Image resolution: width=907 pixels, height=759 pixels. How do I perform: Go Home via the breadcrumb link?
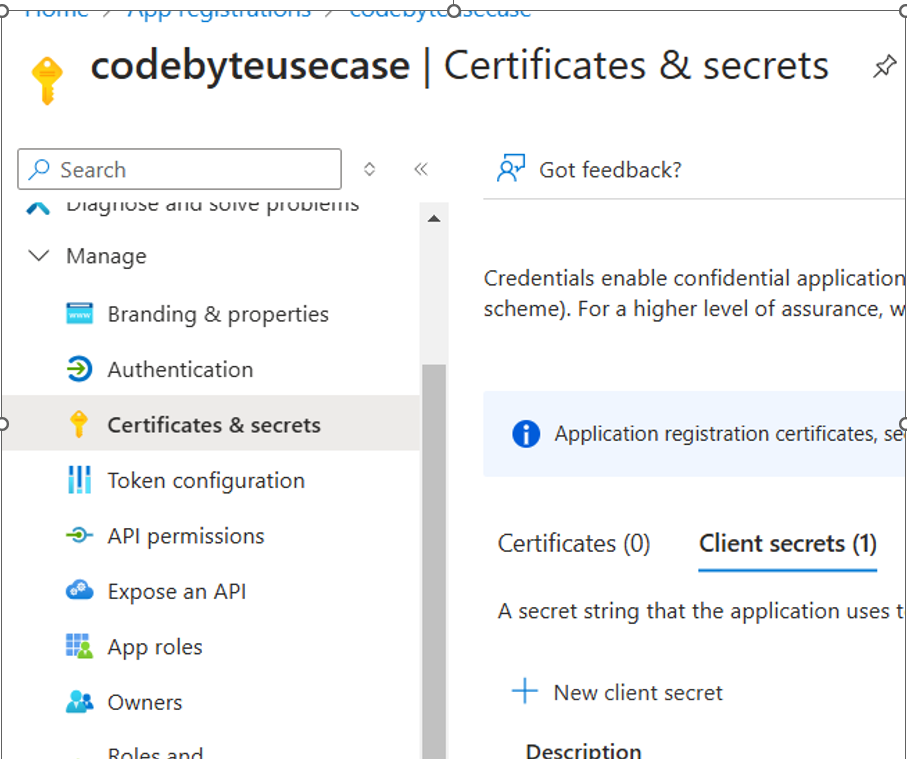pyautogui.click(x=55, y=6)
